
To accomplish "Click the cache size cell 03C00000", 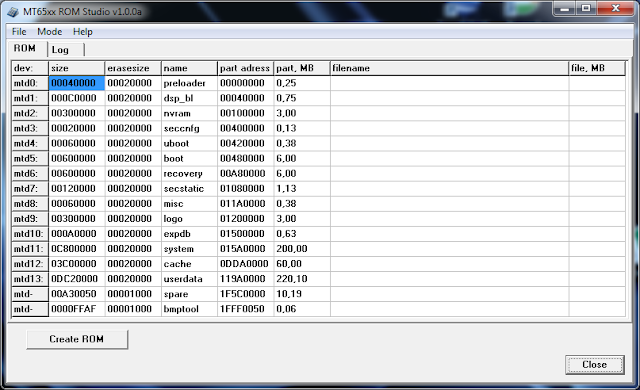I will point(77,264).
